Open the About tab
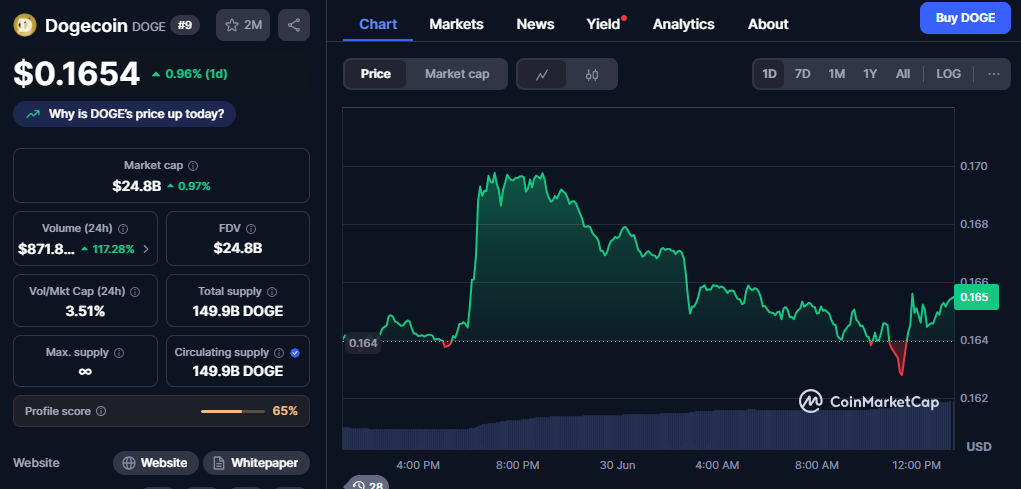 (768, 25)
